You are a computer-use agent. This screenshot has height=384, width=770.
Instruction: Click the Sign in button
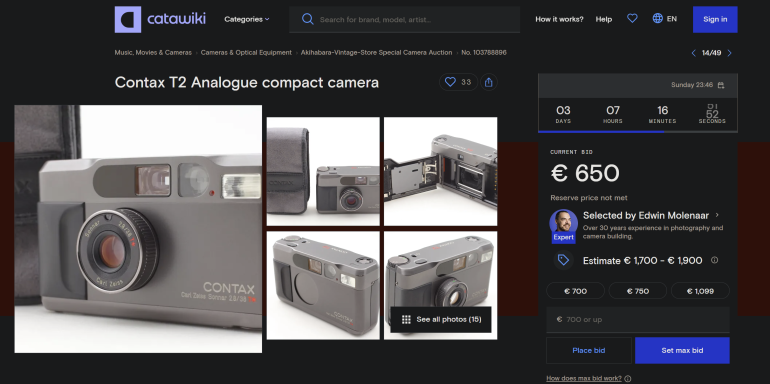pos(715,20)
